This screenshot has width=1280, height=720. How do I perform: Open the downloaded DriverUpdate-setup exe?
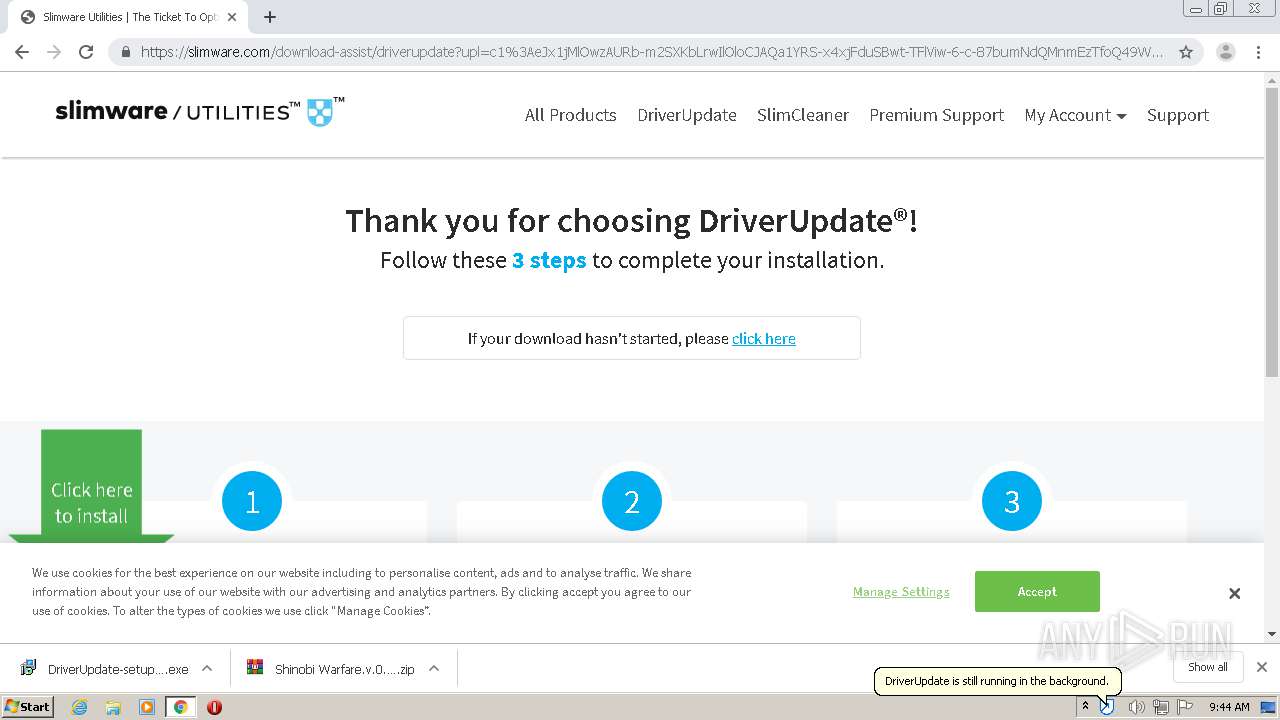(106, 669)
